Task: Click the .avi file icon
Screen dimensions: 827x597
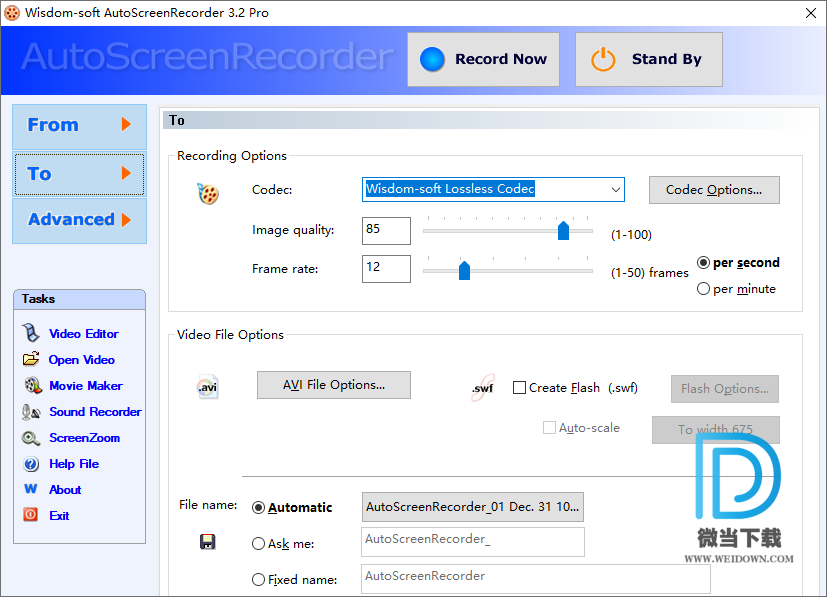Action: pyautogui.click(x=208, y=388)
